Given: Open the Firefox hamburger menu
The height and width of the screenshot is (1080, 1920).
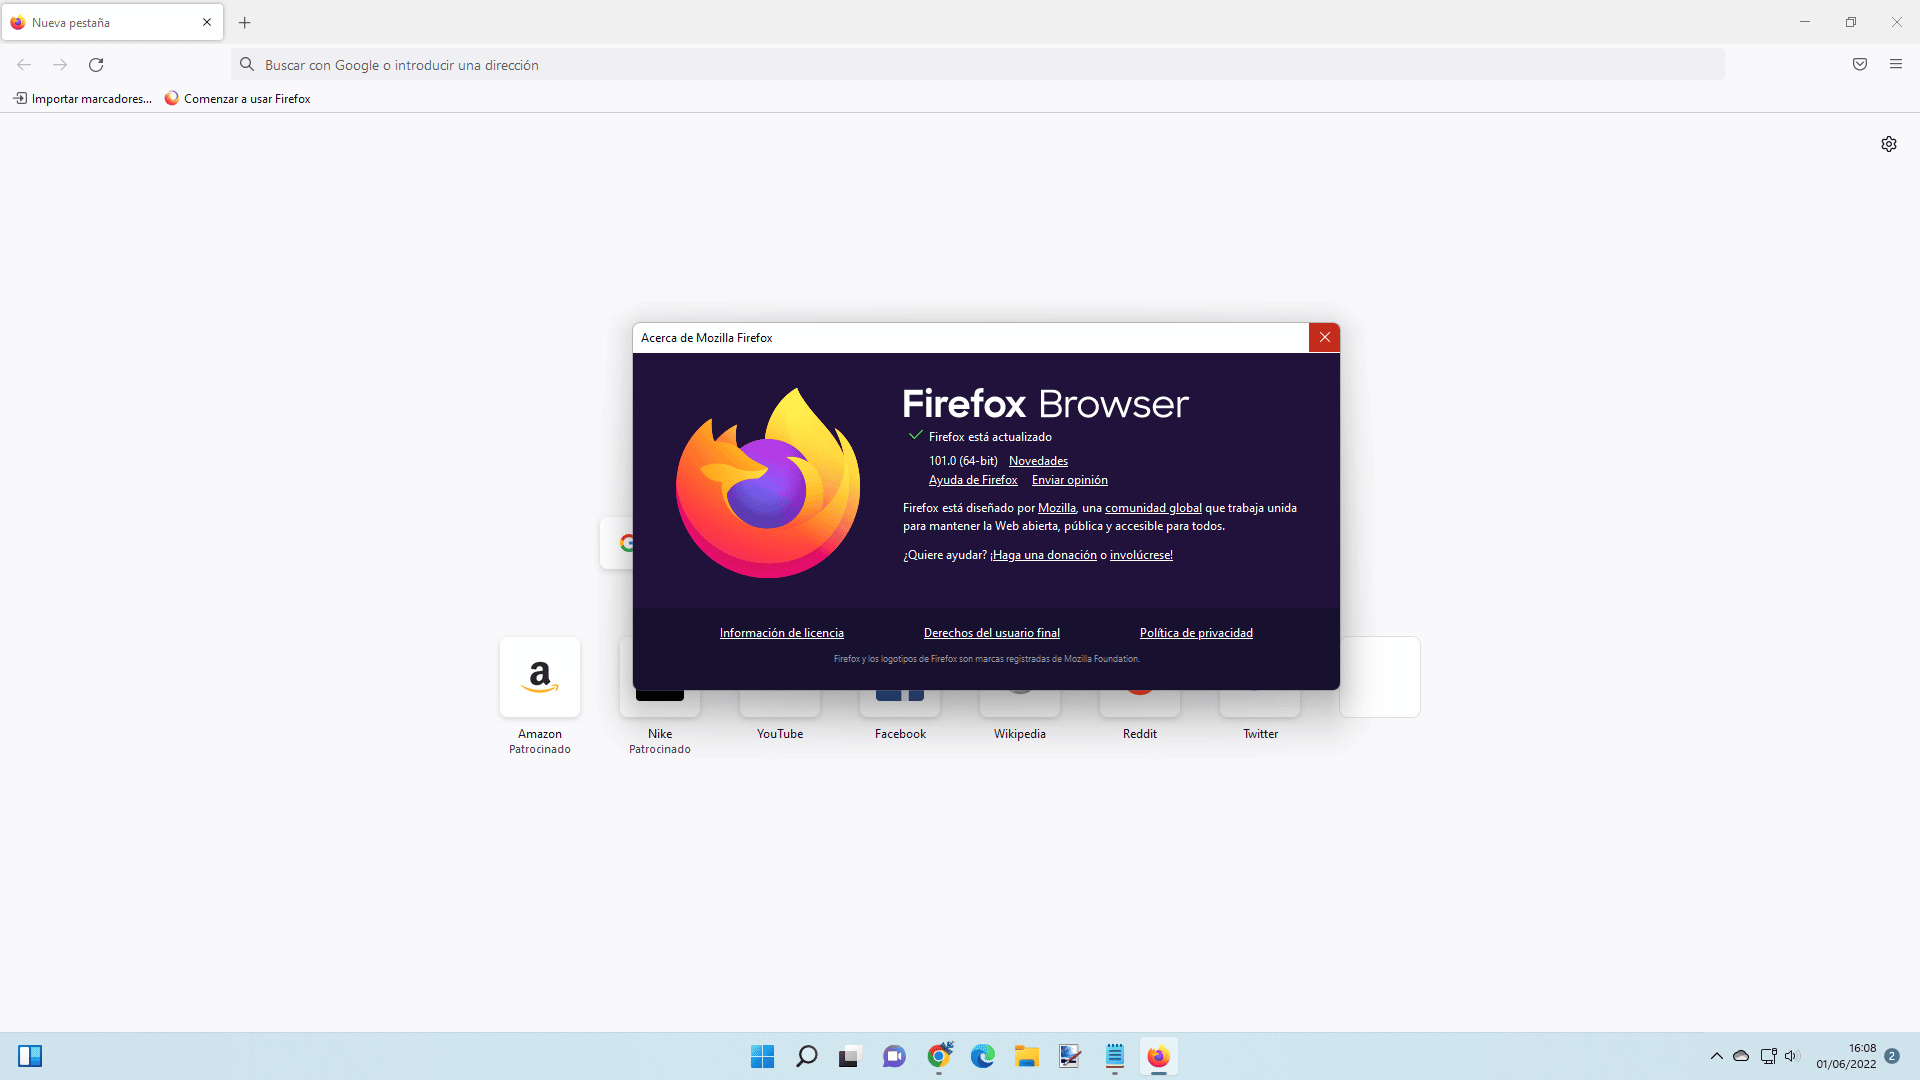Looking at the screenshot, I should pyautogui.click(x=1896, y=65).
